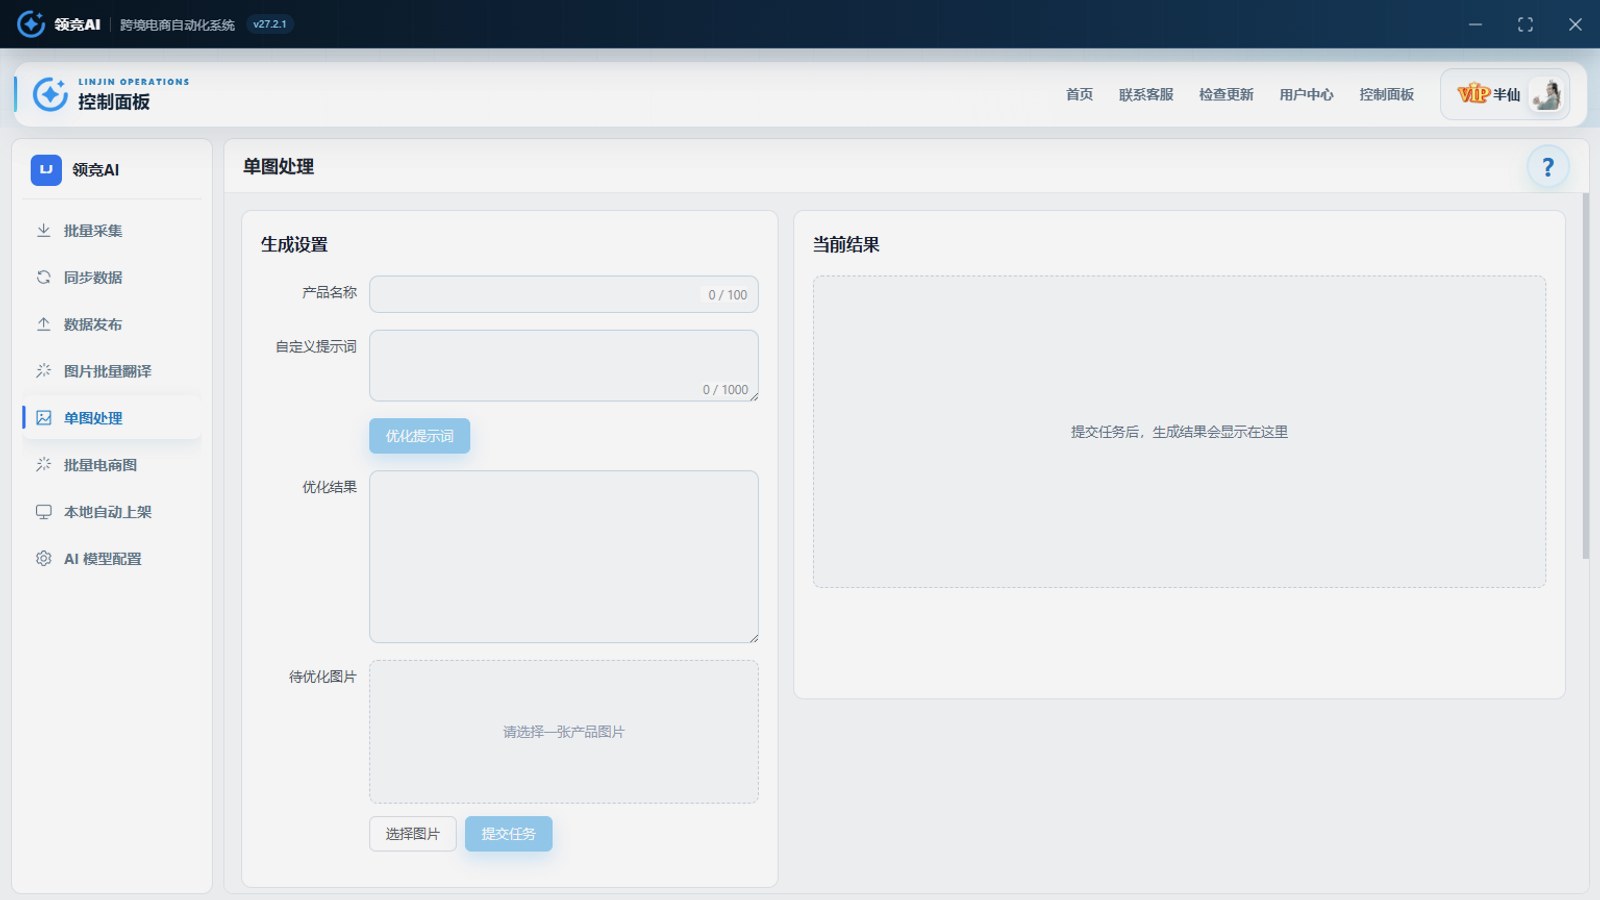Click the v27.2.1 version badge
The height and width of the screenshot is (900, 1600).
click(270, 24)
